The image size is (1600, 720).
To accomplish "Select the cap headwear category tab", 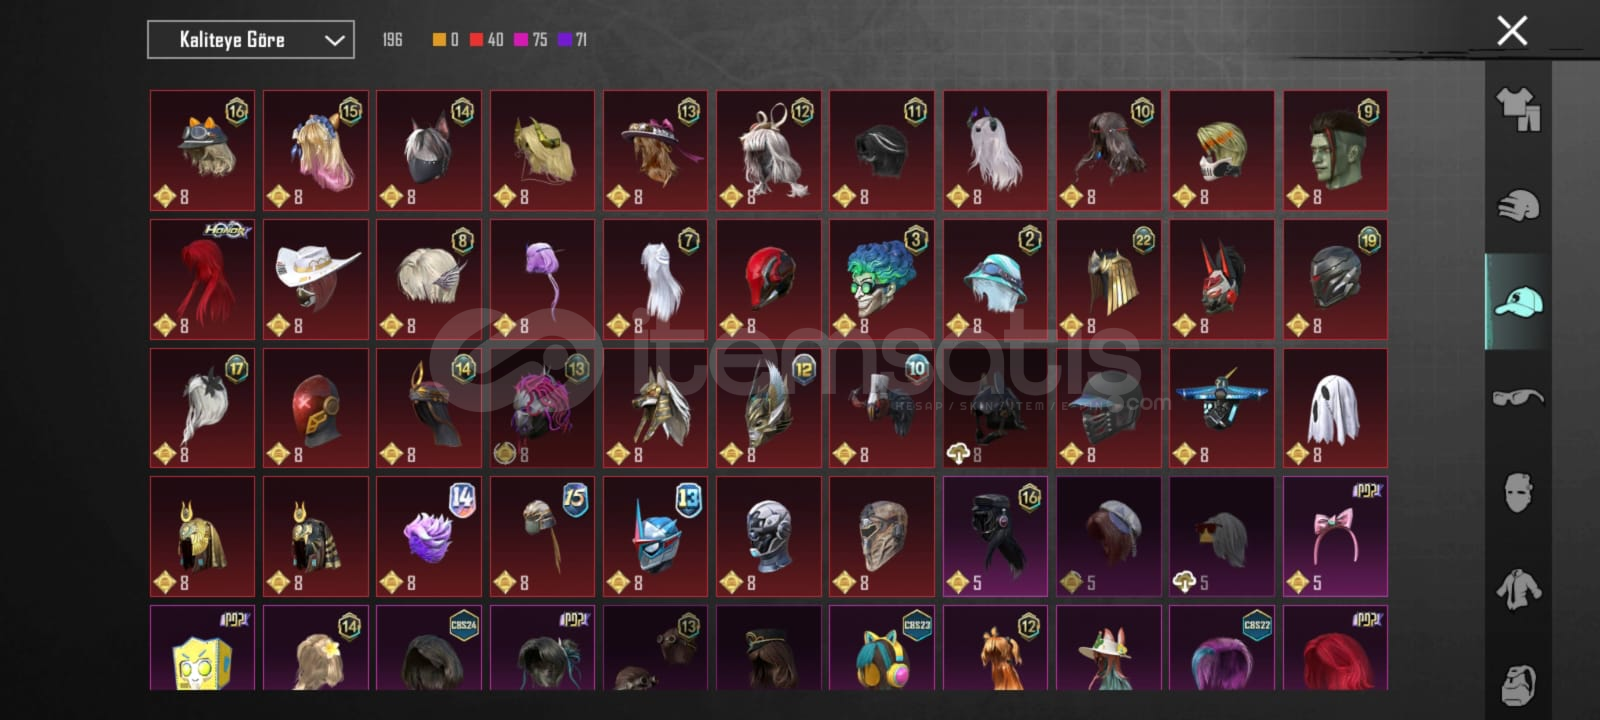I will point(1518,301).
